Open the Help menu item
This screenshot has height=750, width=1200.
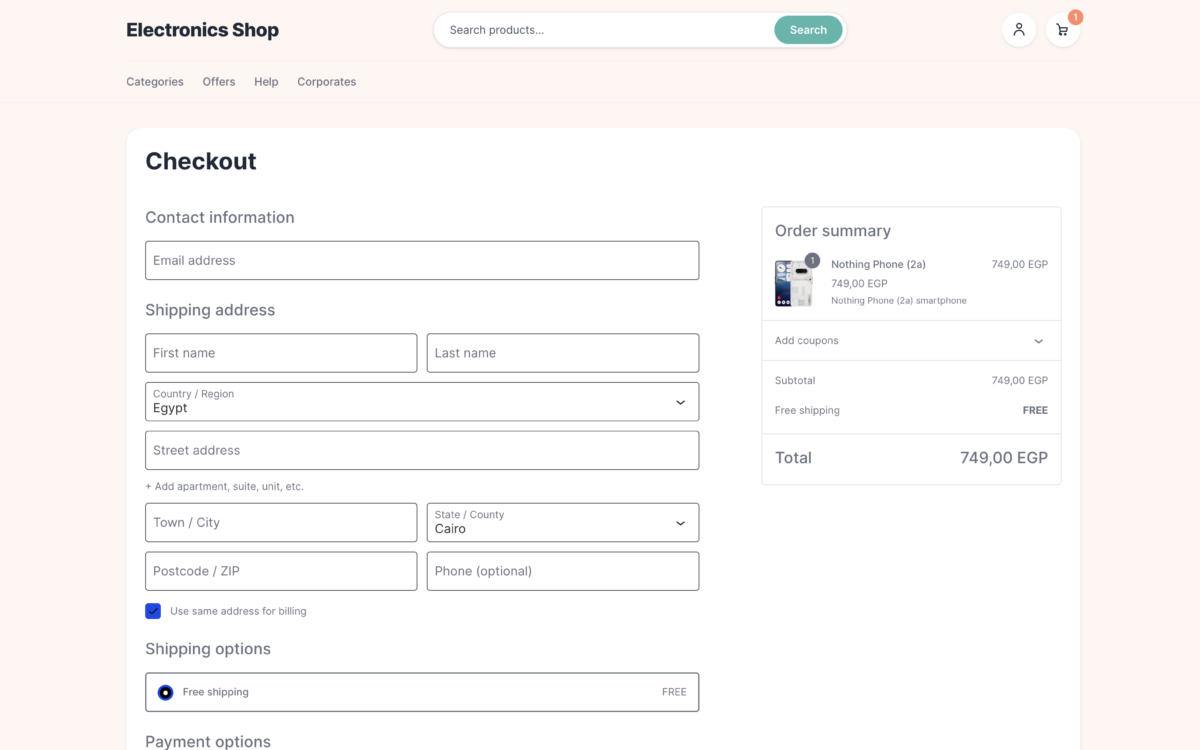coord(266,82)
